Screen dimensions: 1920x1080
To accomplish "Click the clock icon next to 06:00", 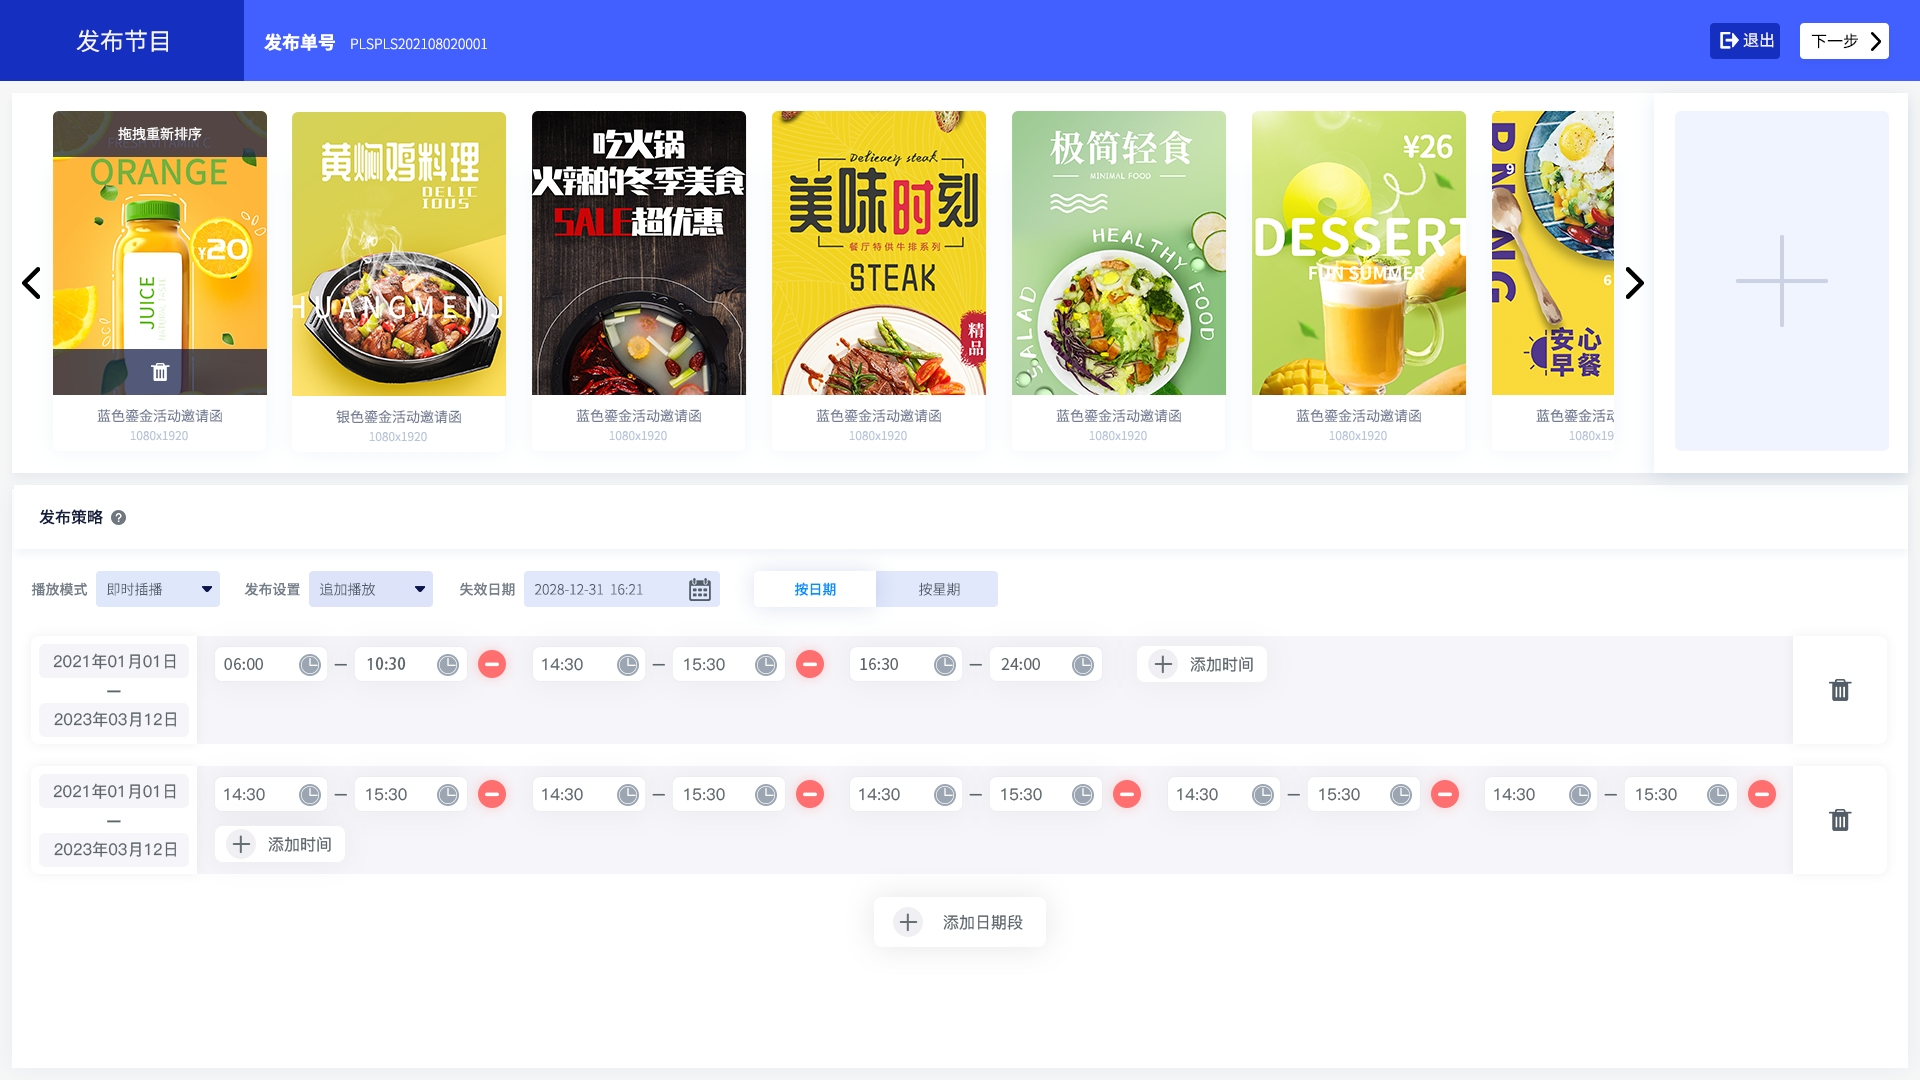I will click(310, 663).
